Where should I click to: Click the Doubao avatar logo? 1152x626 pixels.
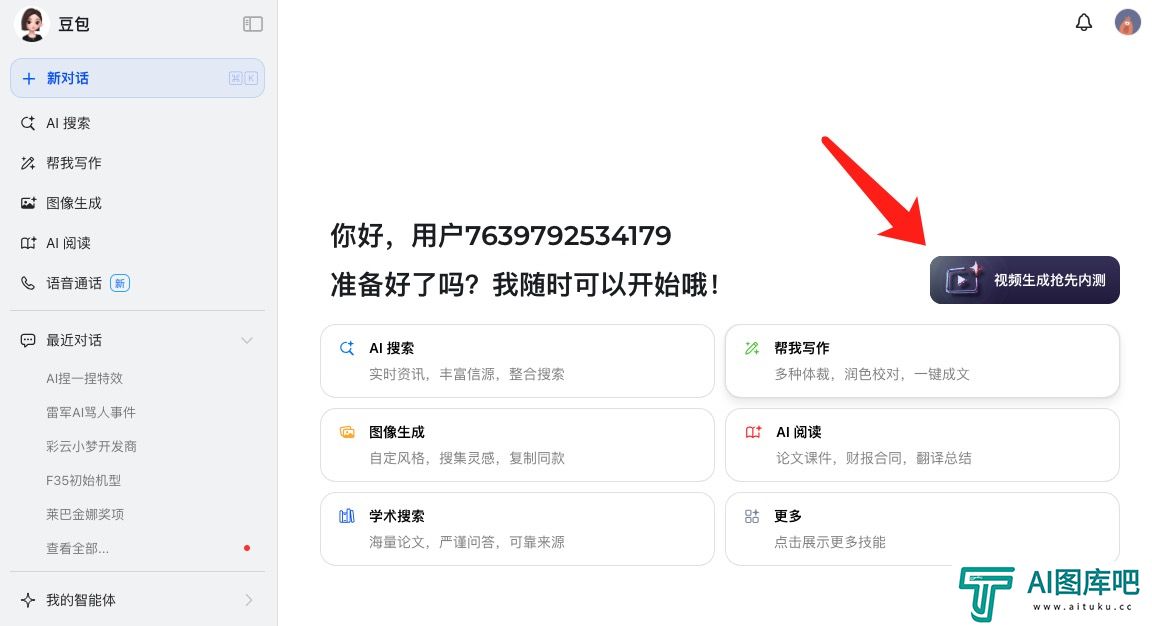pyautogui.click(x=32, y=24)
